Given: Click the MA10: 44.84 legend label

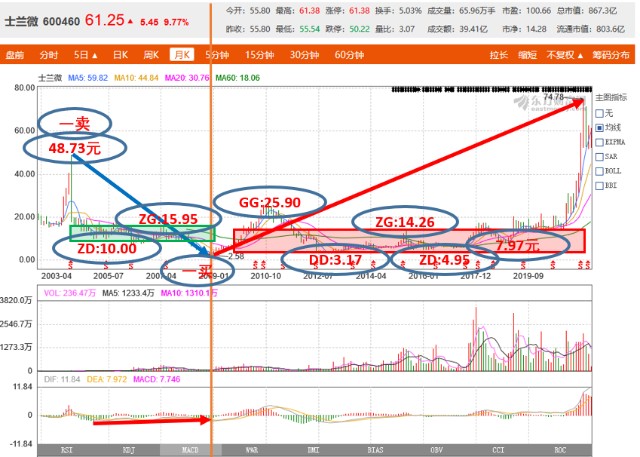Looking at the screenshot, I should tap(136, 78).
